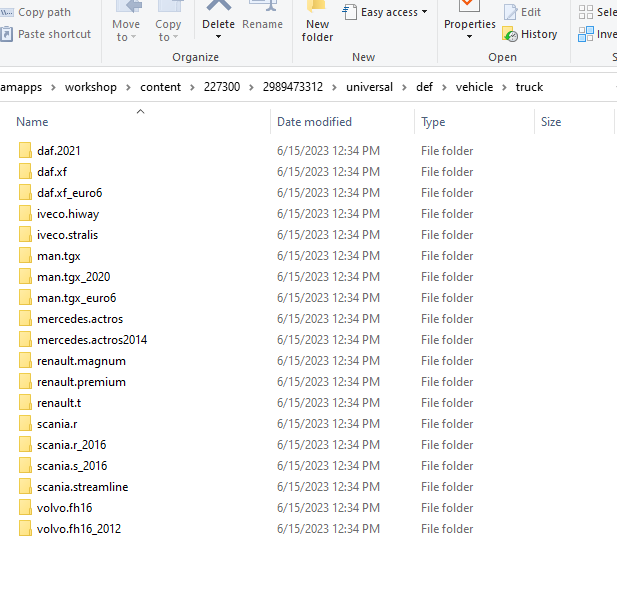Click truck in the address bar
Screen dimensions: 617x595
click(x=529, y=87)
